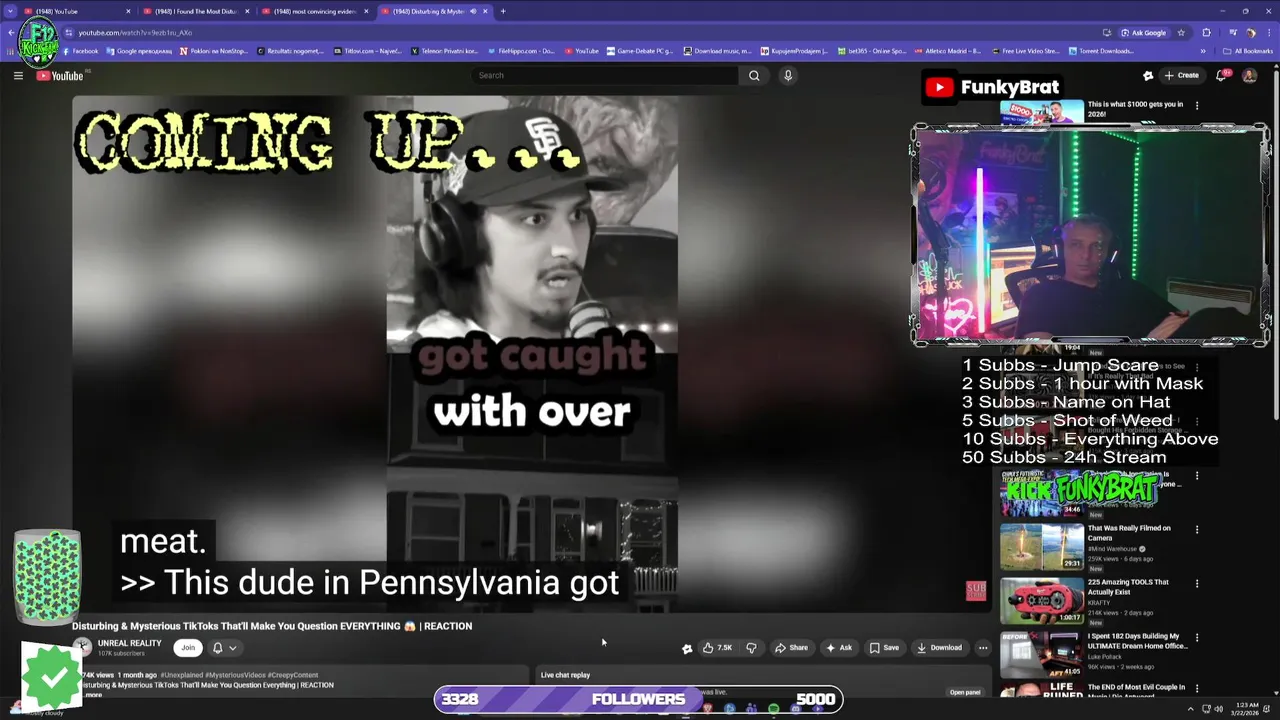Open YouTube notifications bell
The image size is (1280, 720).
[x=1221, y=75]
